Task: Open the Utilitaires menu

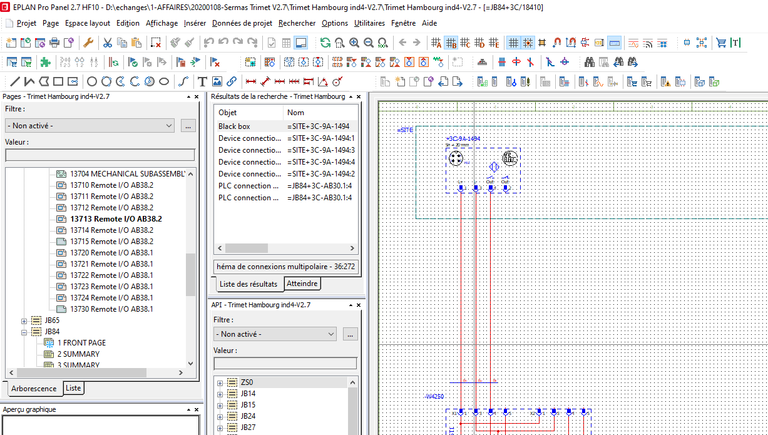Action: click(369, 23)
